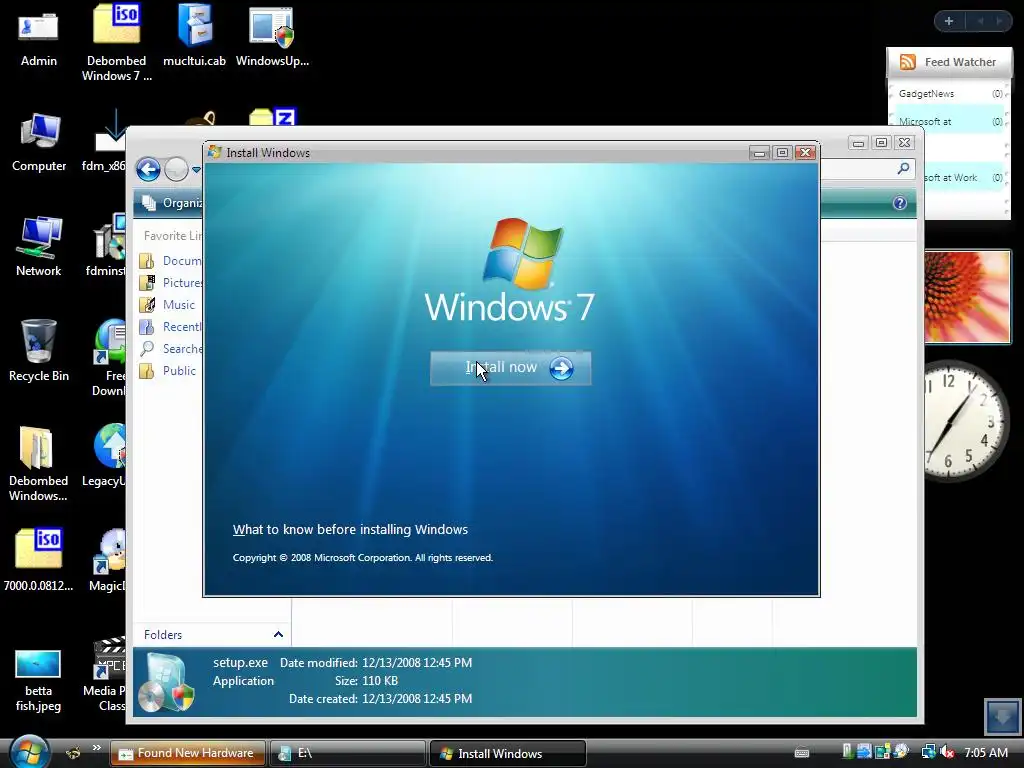Open the Recycle Bin
Image resolution: width=1024 pixels, height=768 pixels.
39,351
